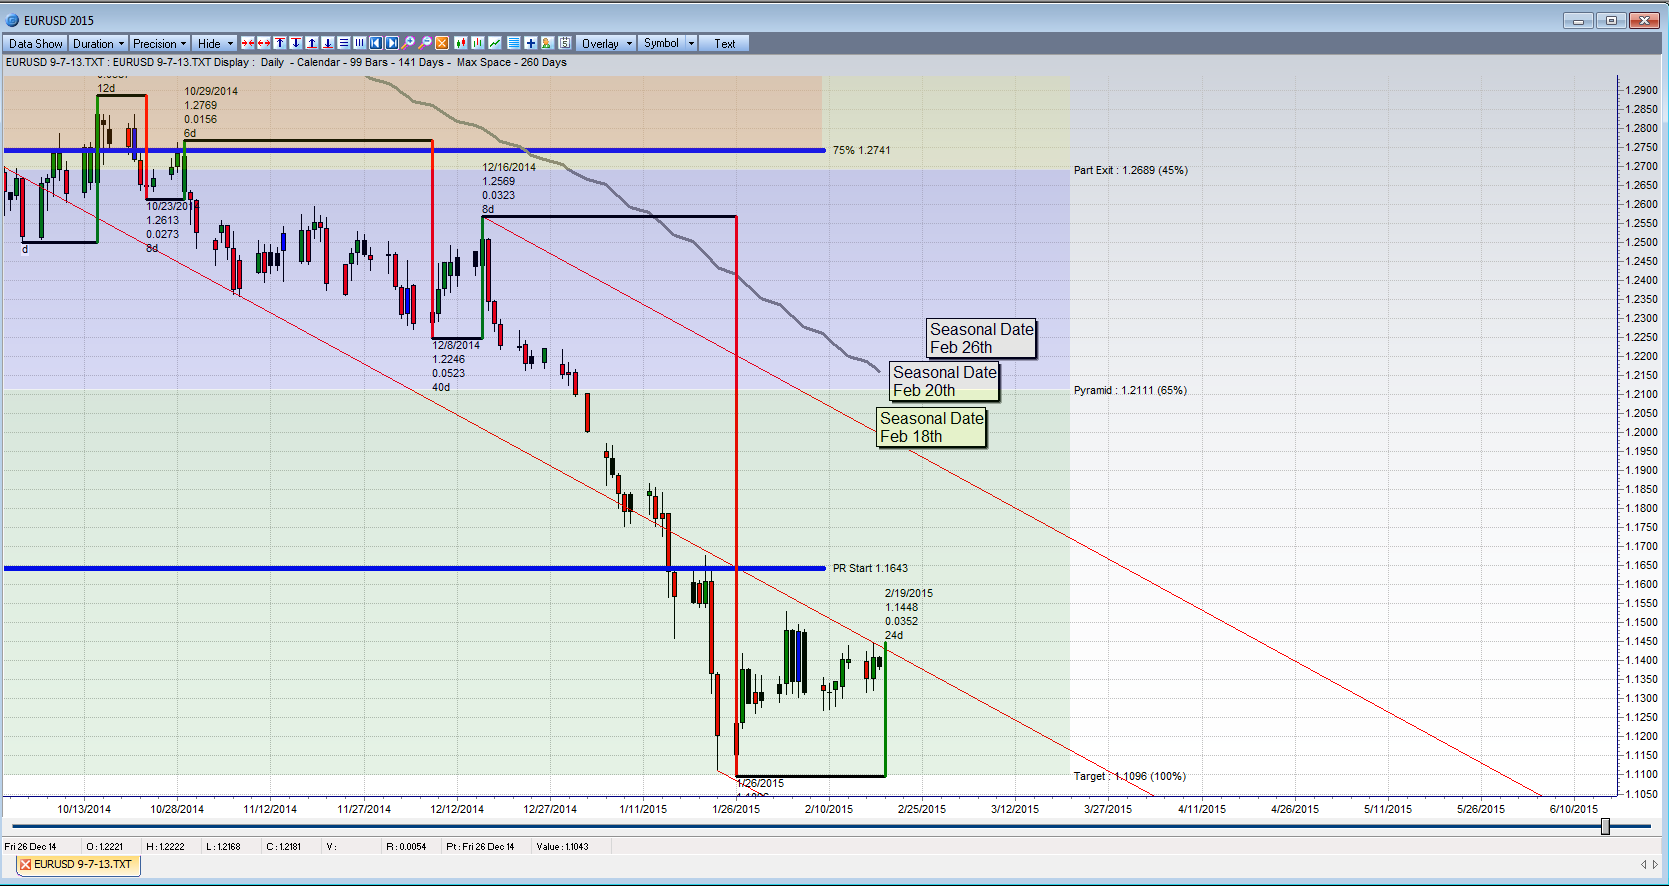Jump to chart start with skip-back icon

point(376,43)
